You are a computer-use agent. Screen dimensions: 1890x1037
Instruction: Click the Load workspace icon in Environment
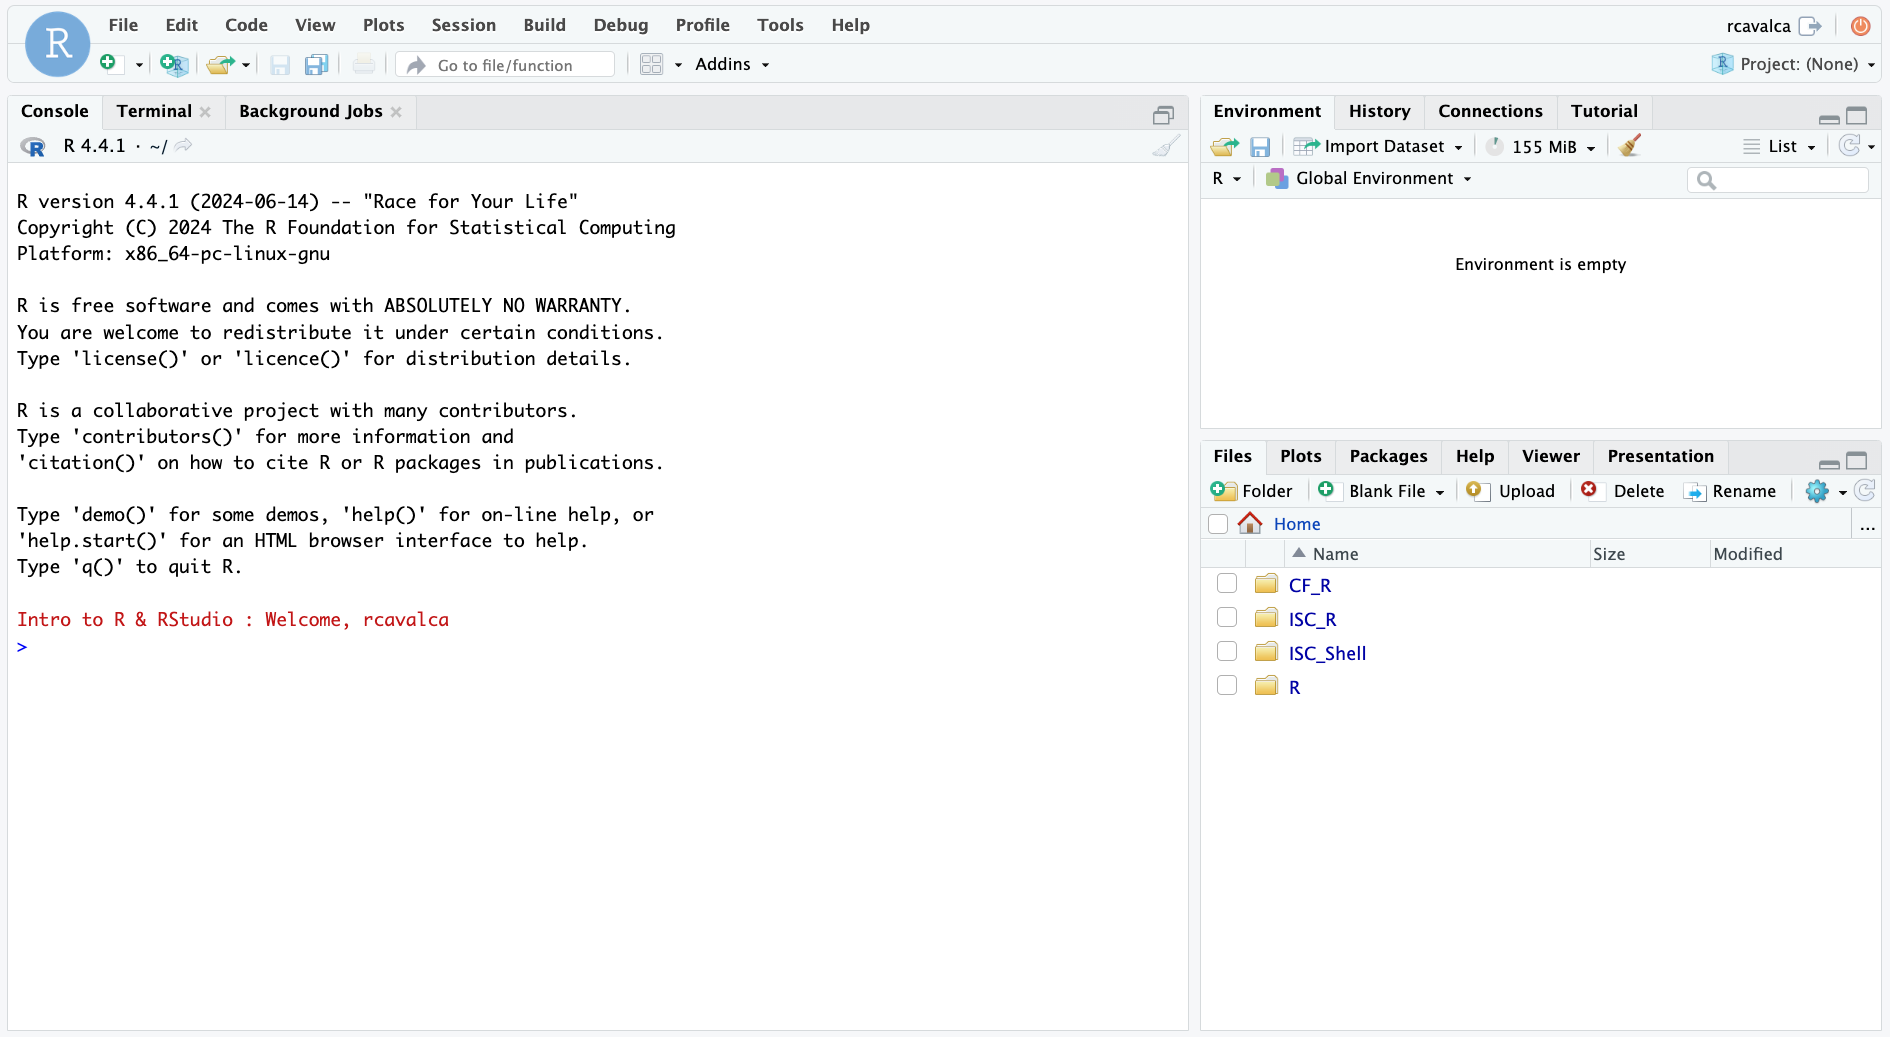pos(1224,147)
